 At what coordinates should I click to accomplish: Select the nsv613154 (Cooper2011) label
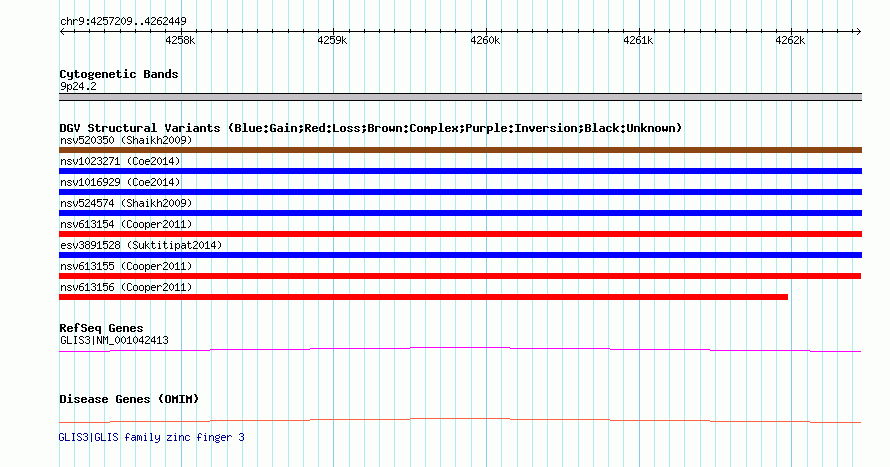[126, 224]
